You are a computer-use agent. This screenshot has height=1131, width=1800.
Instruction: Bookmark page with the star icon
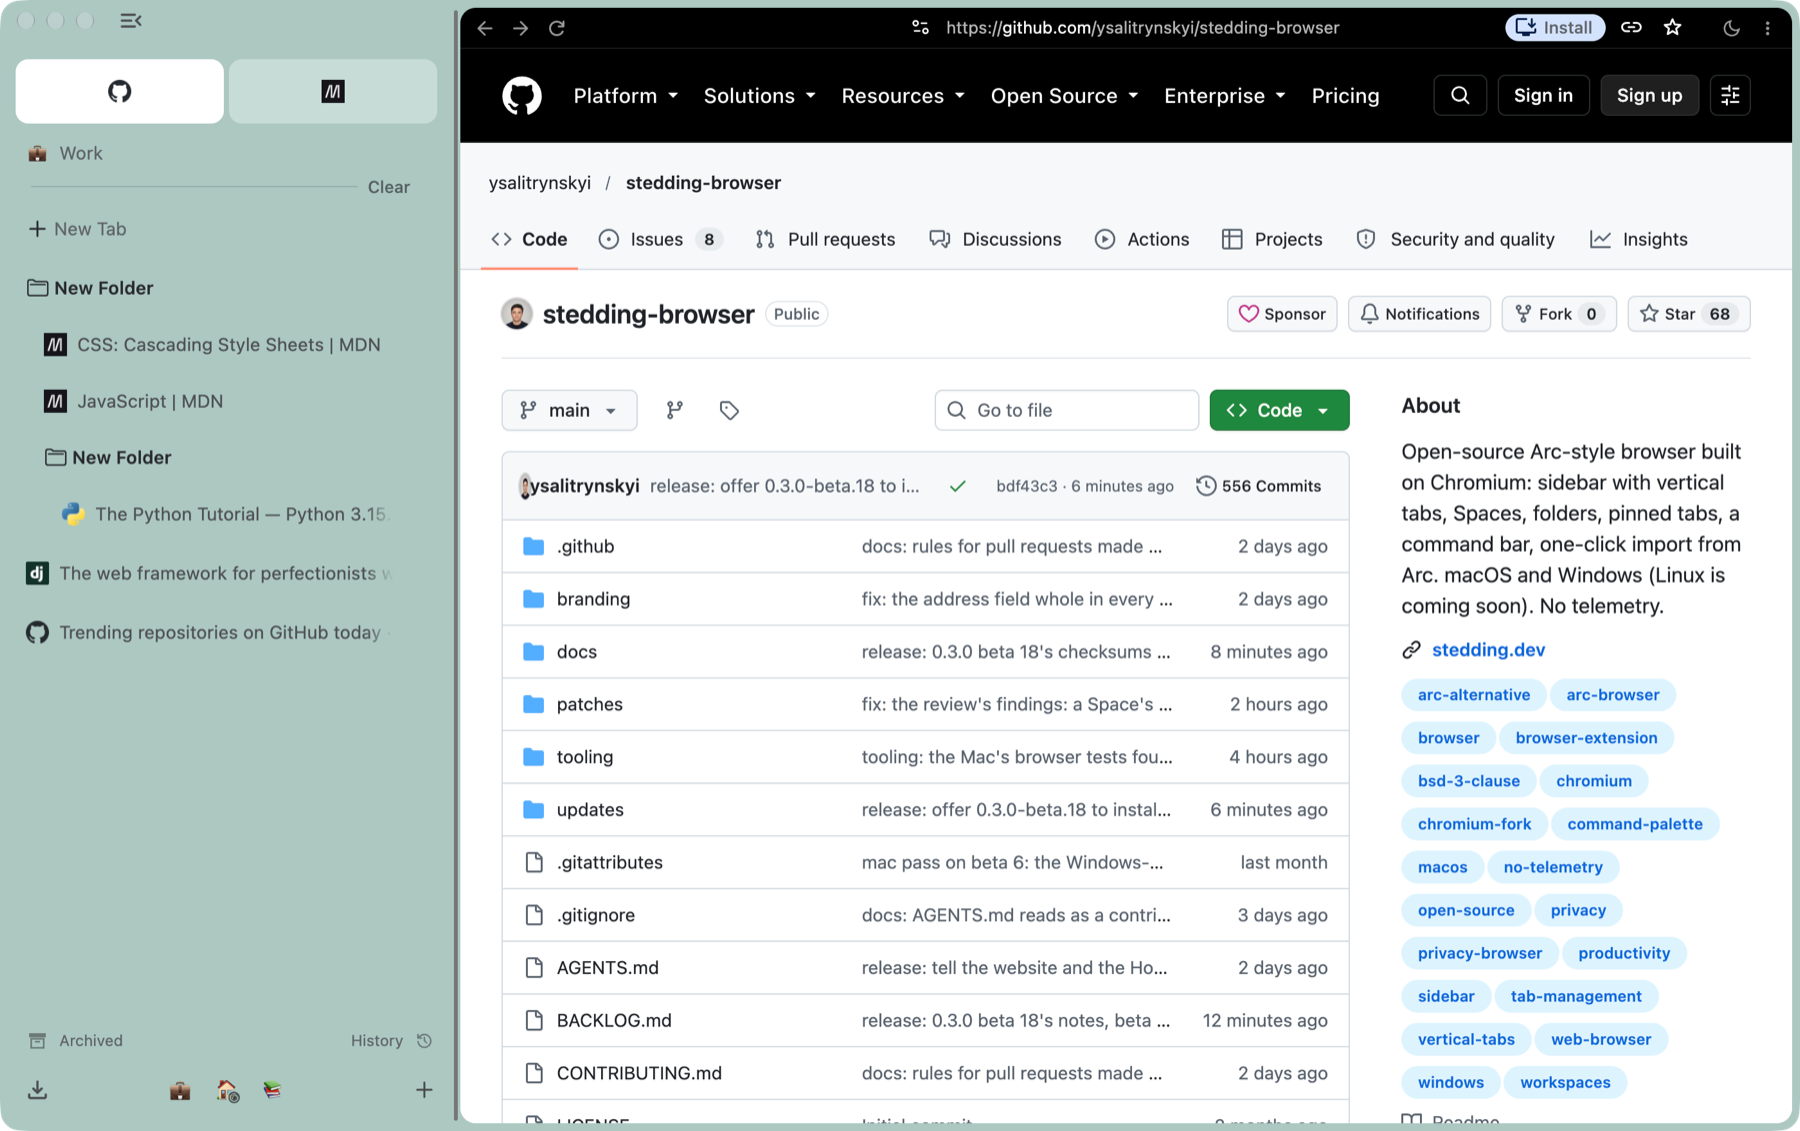(1673, 28)
